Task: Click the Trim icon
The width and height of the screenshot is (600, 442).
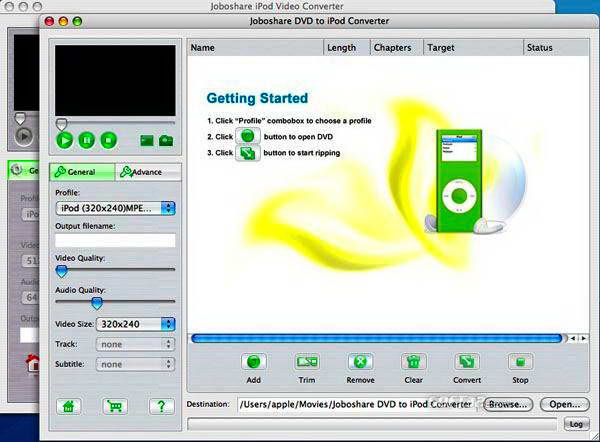Action: (307, 362)
